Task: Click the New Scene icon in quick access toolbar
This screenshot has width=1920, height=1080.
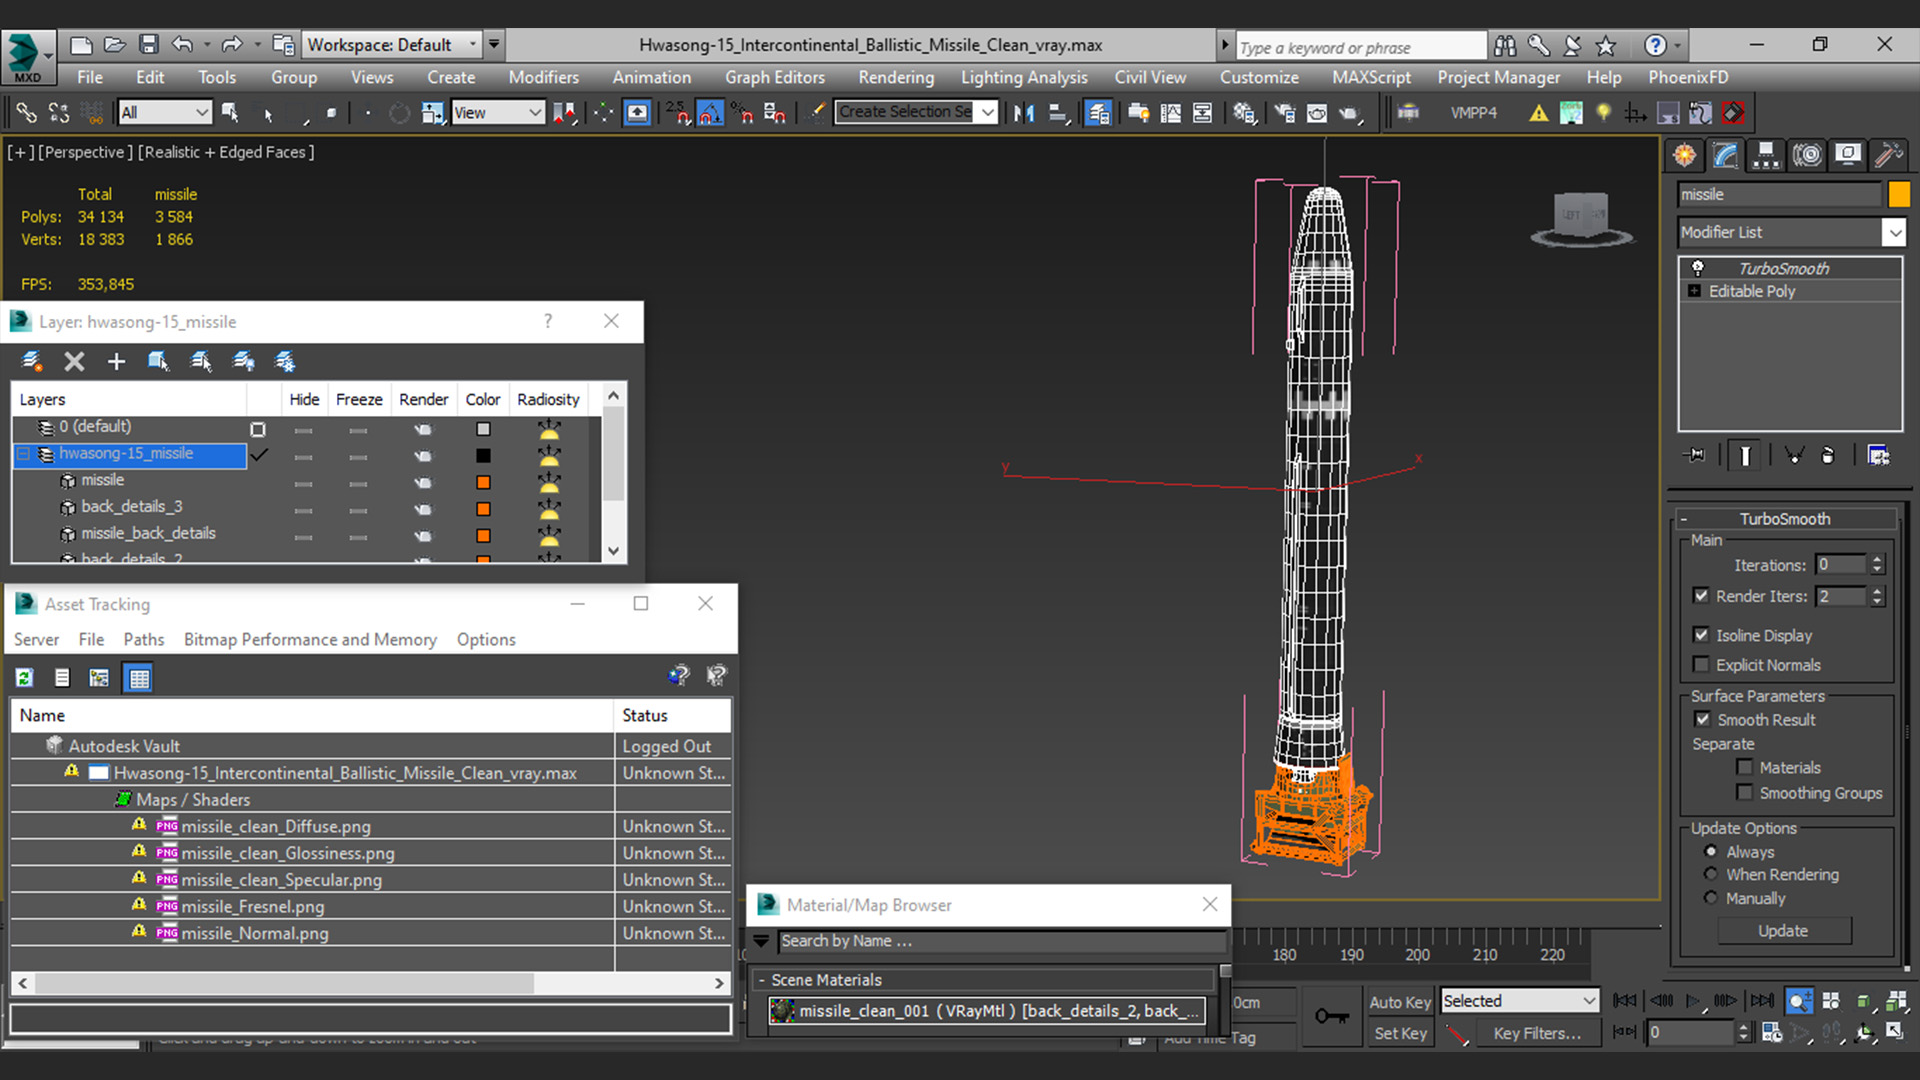Action: pos(81,45)
